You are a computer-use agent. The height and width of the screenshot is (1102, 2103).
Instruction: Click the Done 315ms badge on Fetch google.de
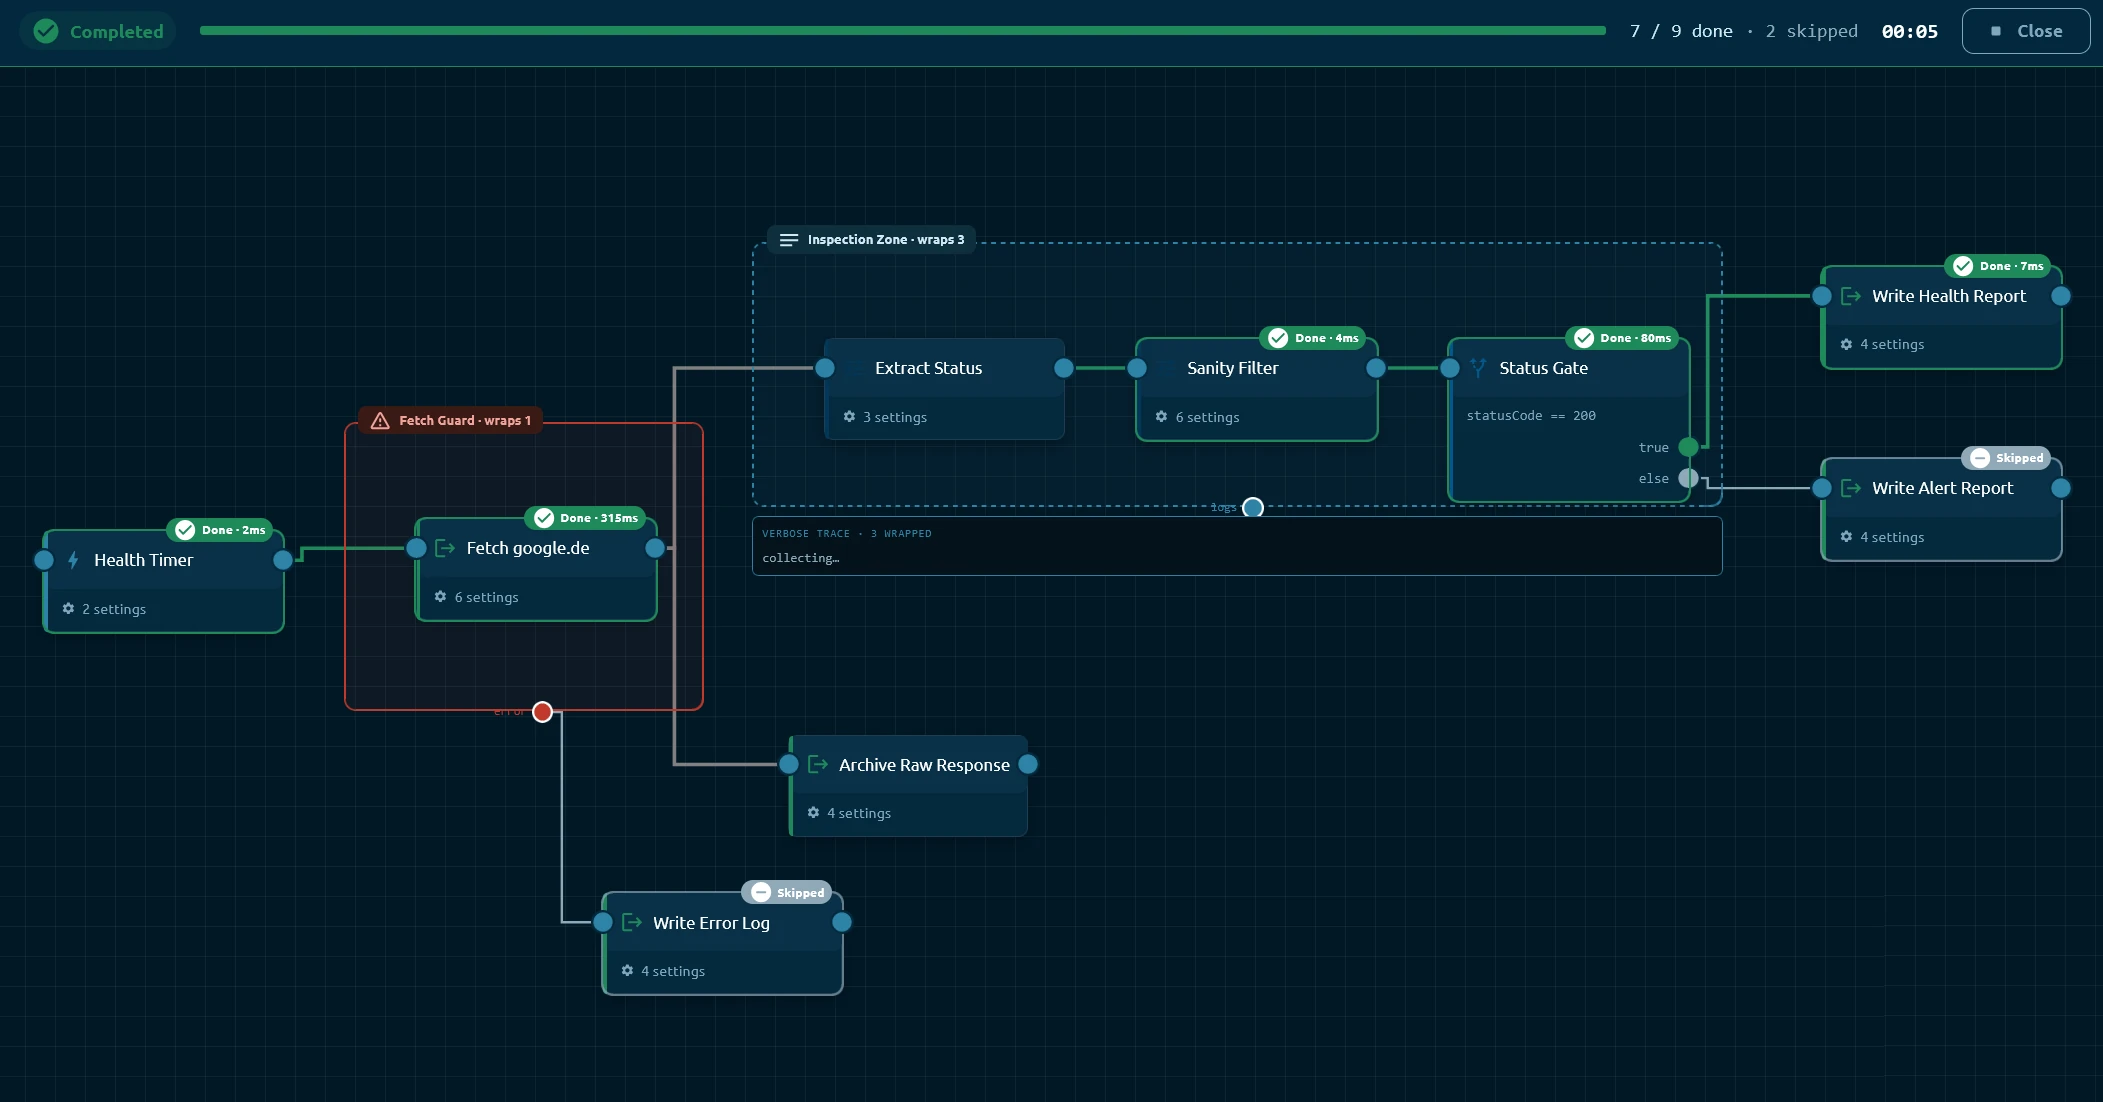click(588, 518)
